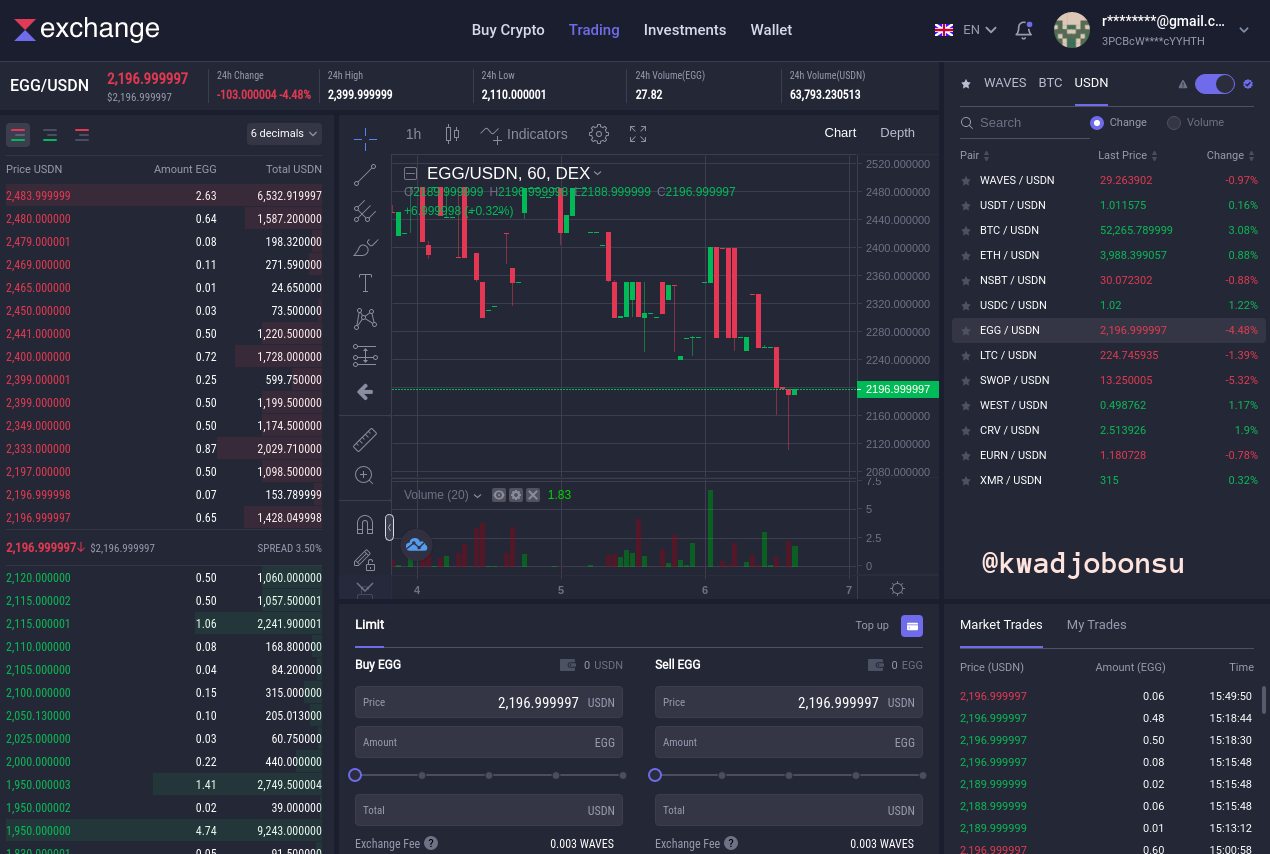Click the Top up wallet icon

coord(912,626)
